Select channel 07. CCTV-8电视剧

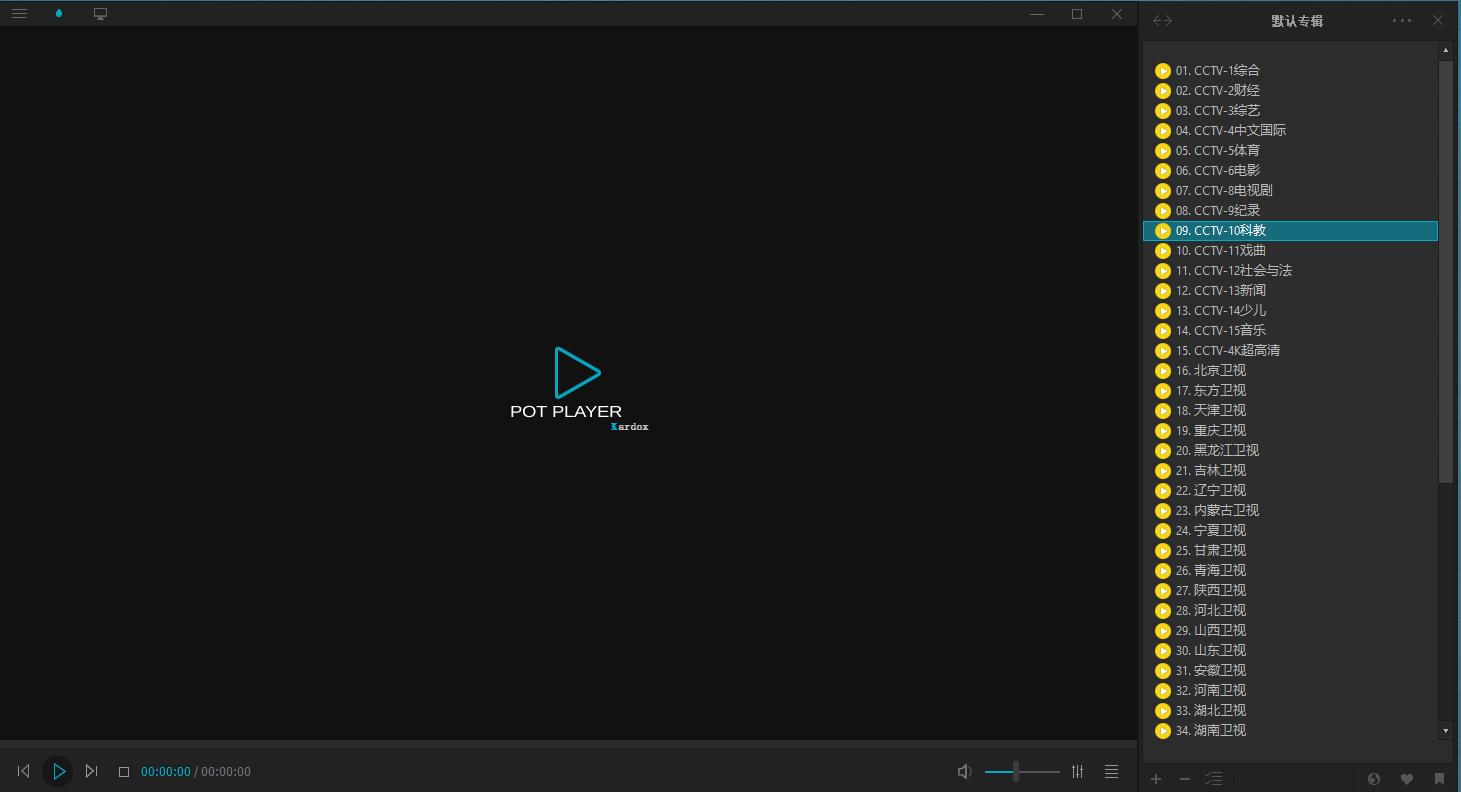[x=1290, y=190]
